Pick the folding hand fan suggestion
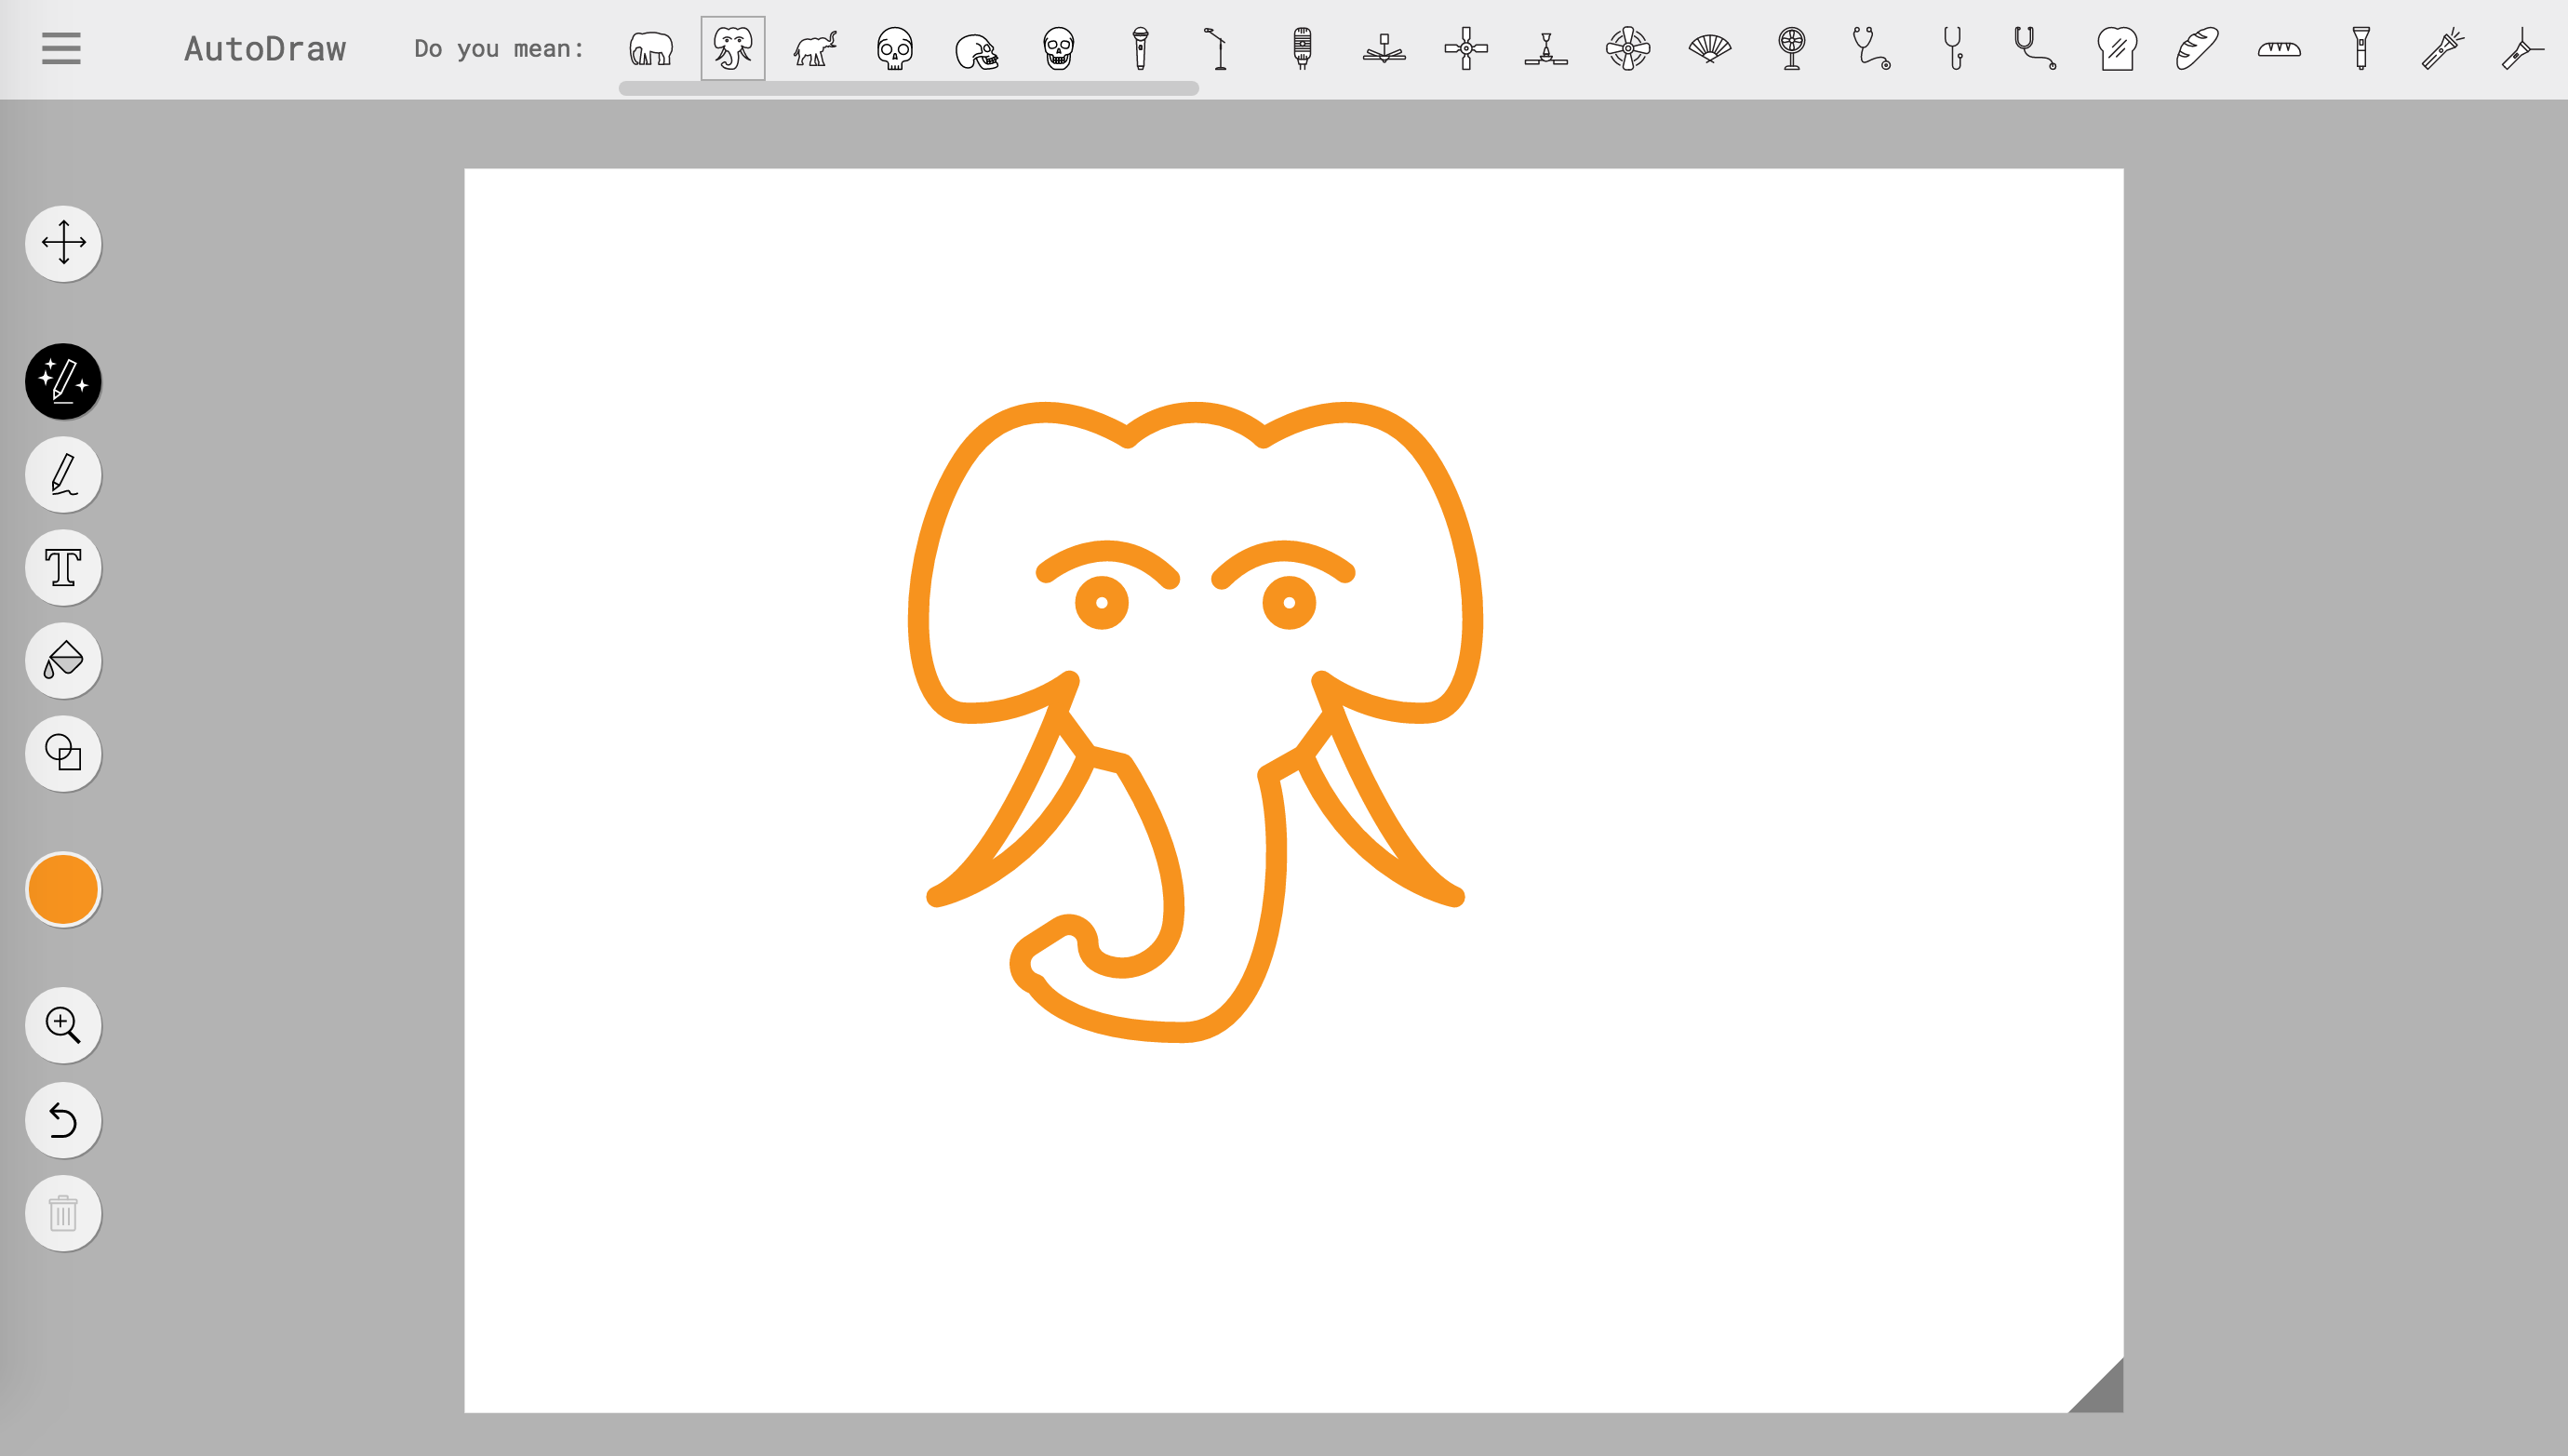Screen dimensions: 2568x1456 coord(1709,48)
